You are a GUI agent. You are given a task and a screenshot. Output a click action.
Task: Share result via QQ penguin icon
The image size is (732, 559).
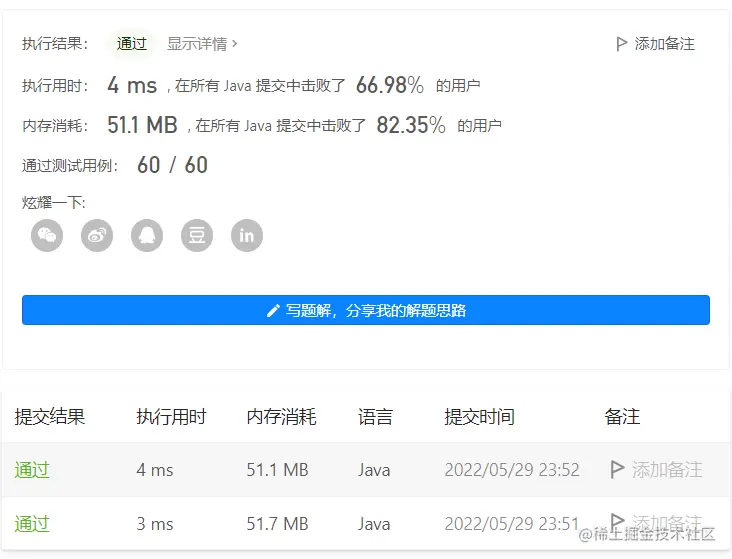[147, 235]
